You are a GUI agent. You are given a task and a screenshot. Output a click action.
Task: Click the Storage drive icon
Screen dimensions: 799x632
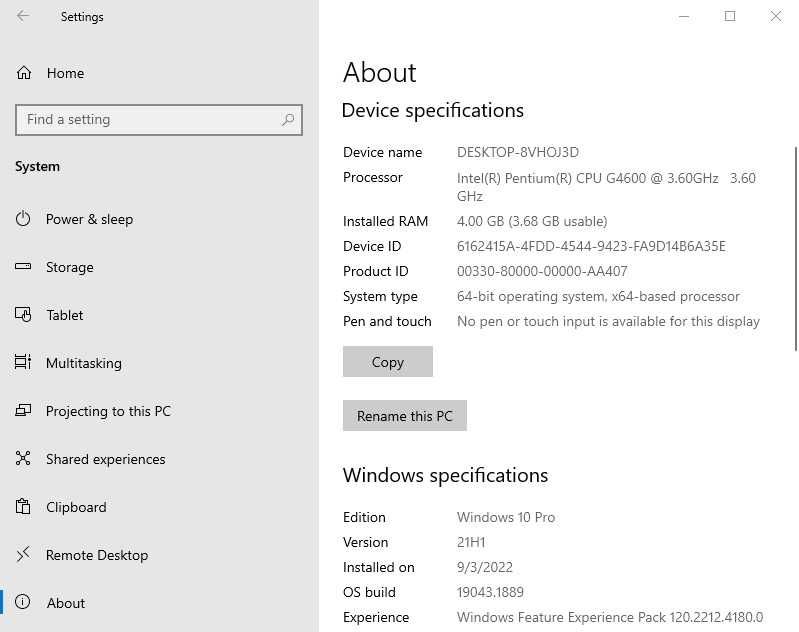[24, 267]
